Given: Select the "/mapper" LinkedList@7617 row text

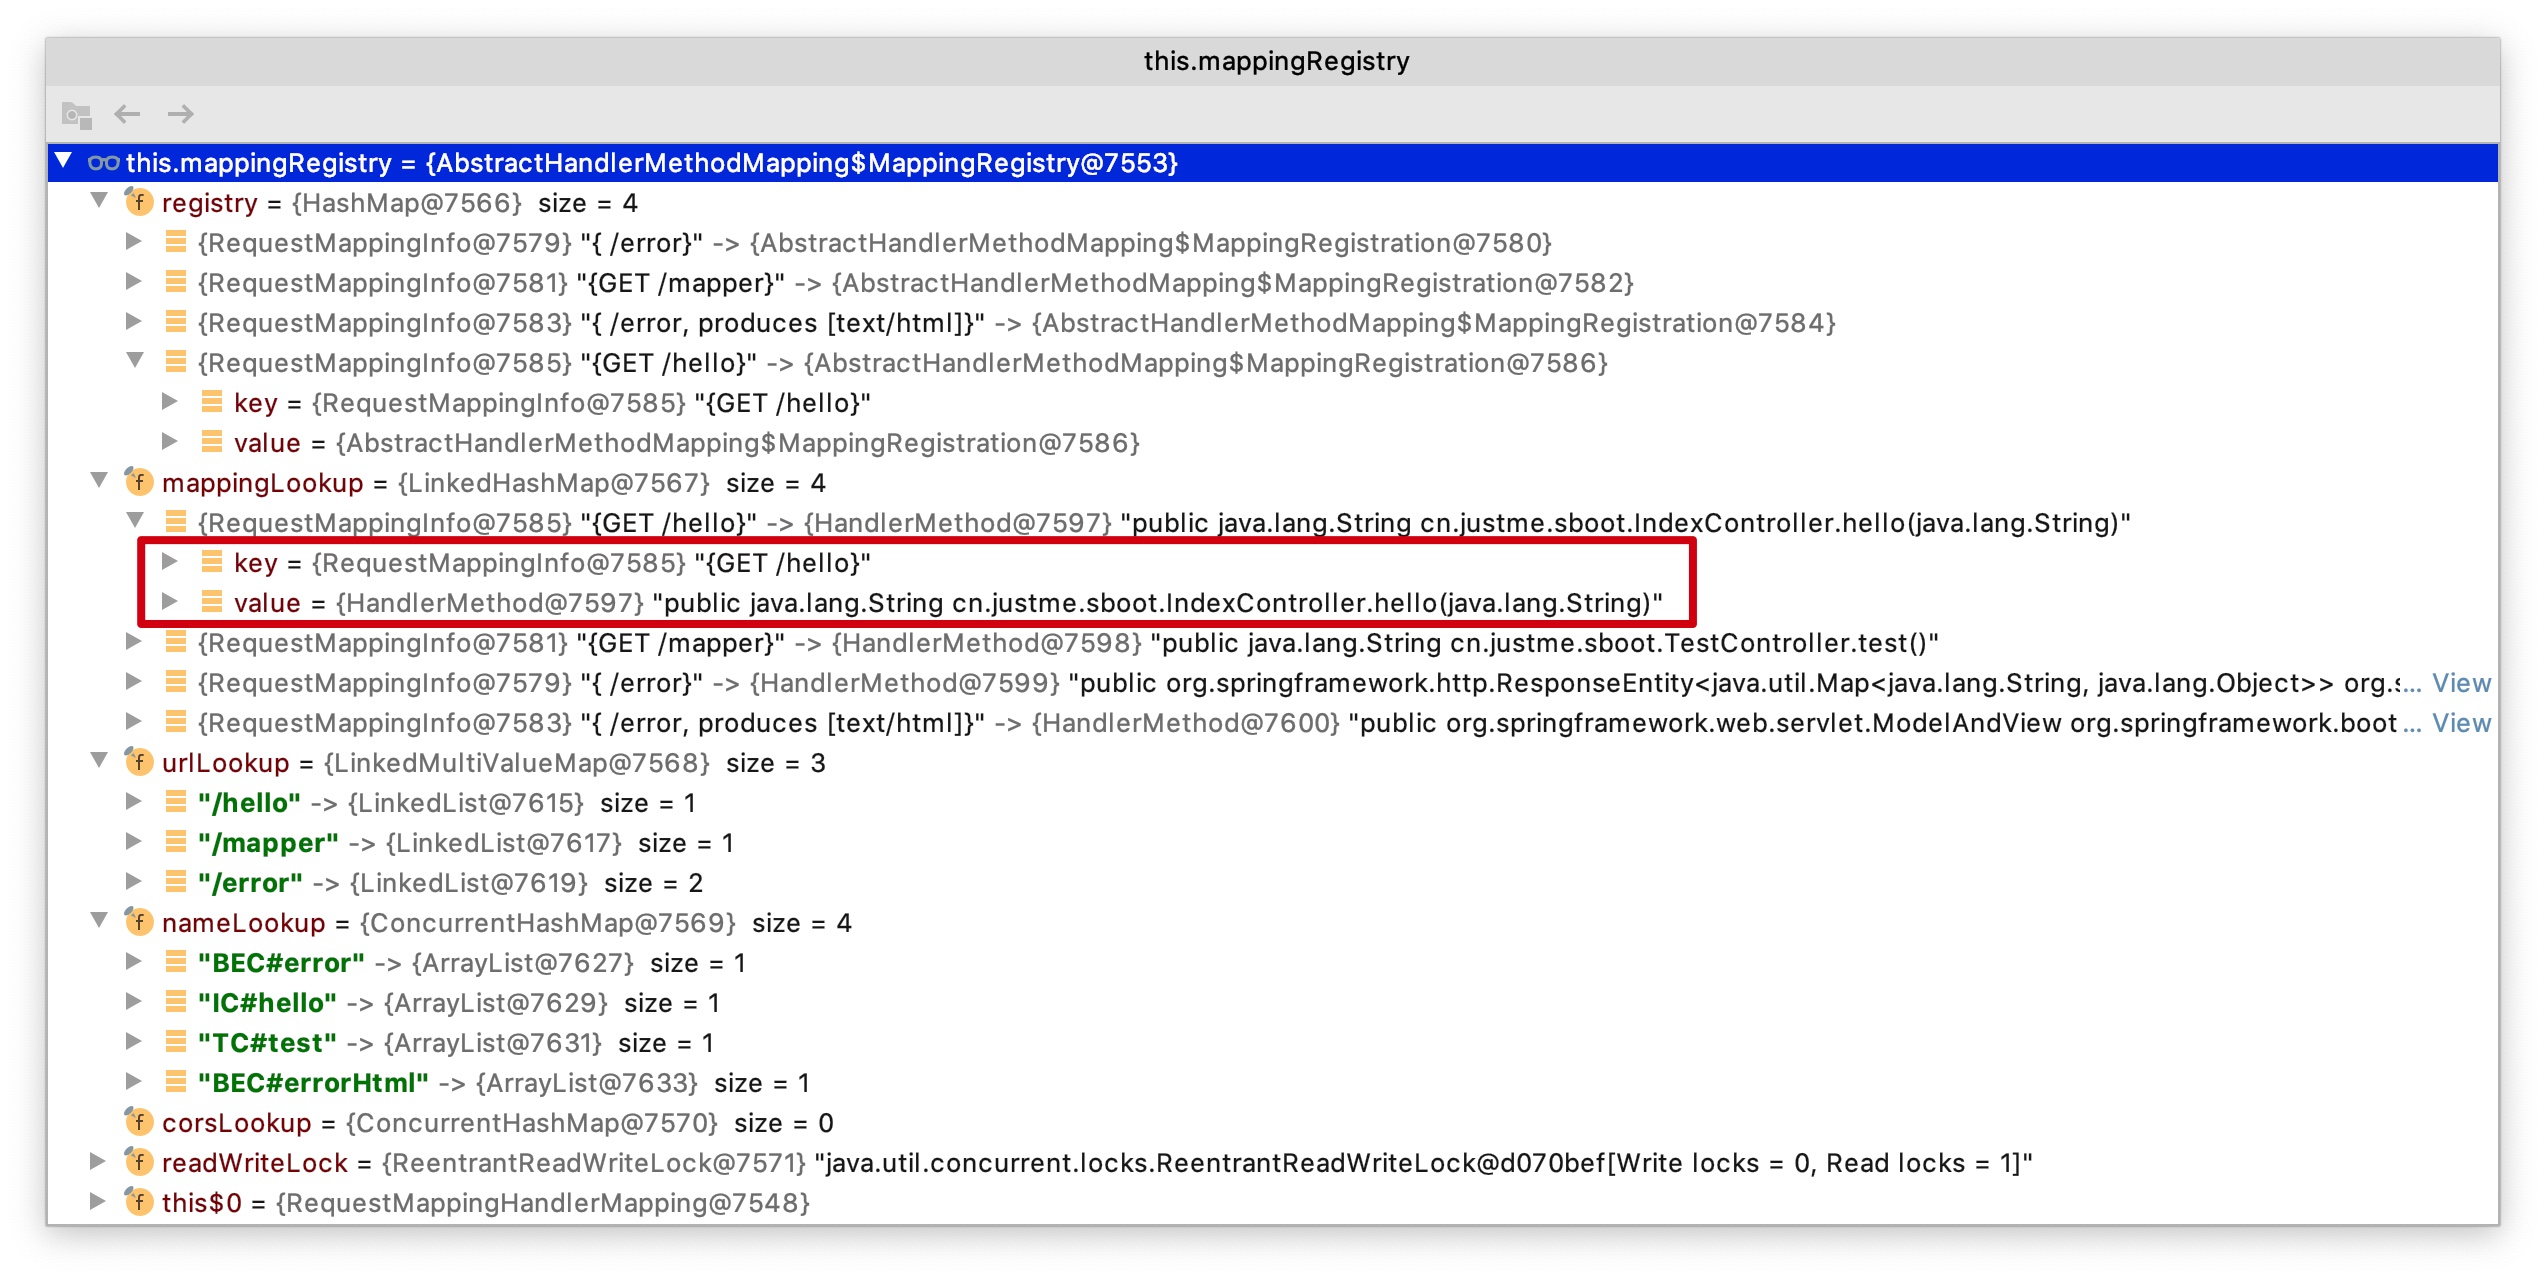Looking at the screenshot, I should (466, 843).
